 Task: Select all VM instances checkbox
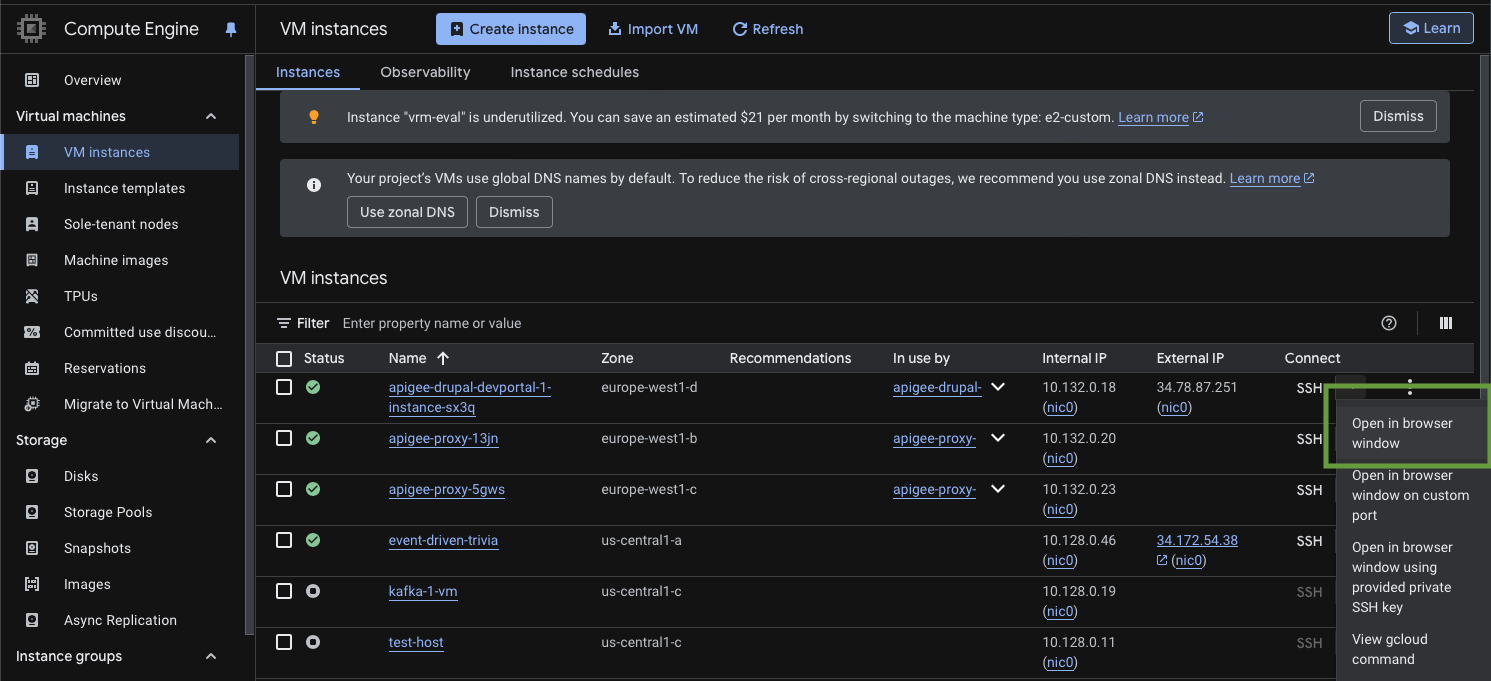point(284,357)
